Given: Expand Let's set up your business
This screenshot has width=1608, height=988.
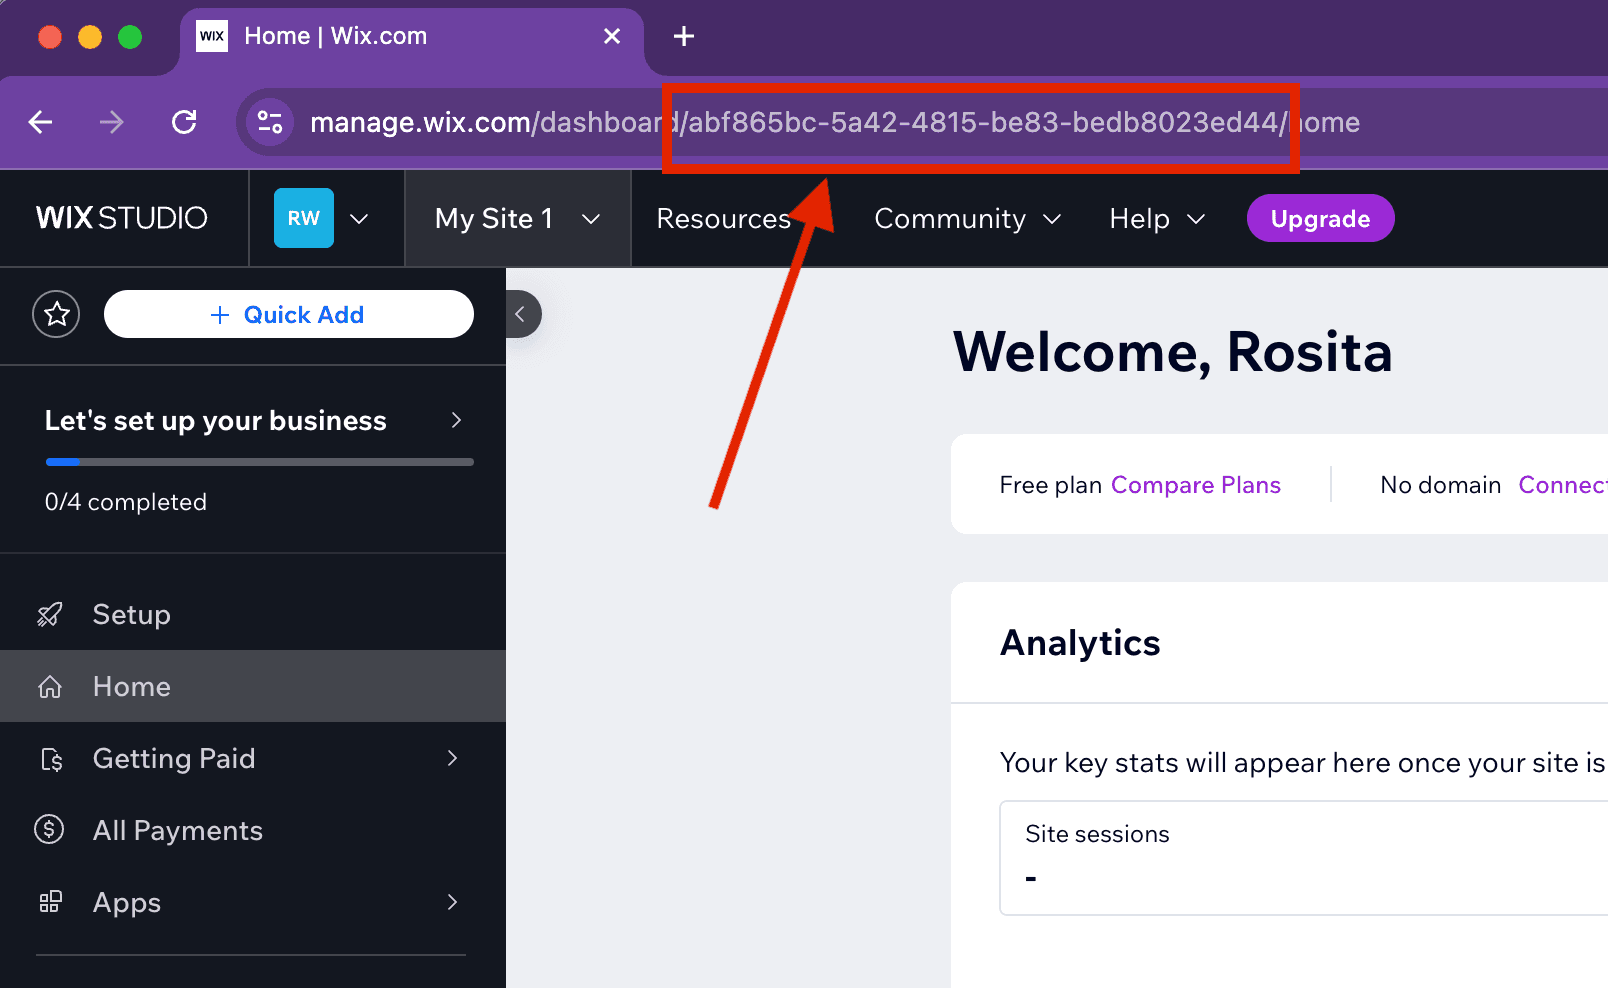Looking at the screenshot, I should [253, 421].
